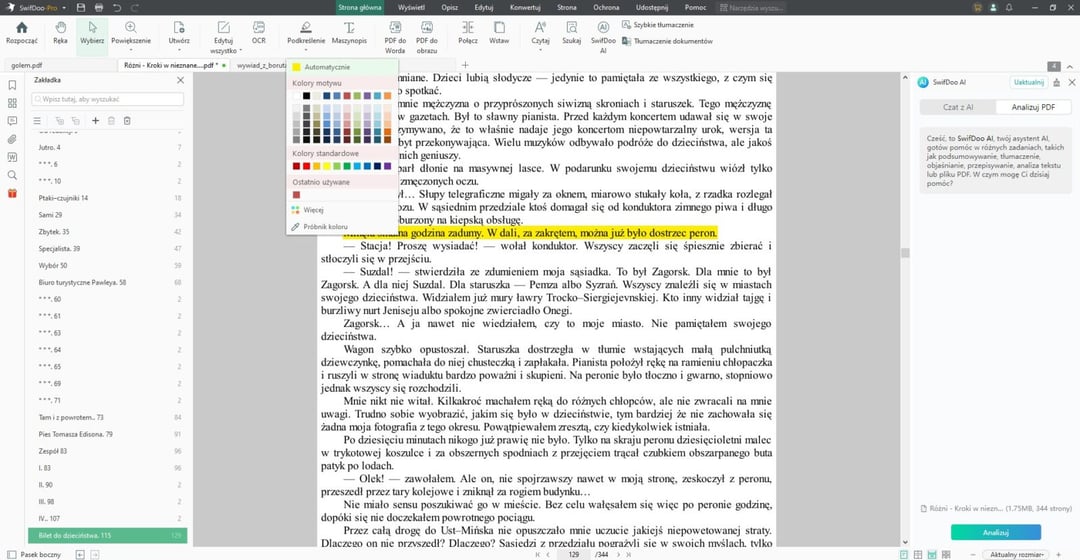Open the attachments paperclip sidebar icon
The width and height of the screenshot is (1080, 560).
(x=12, y=138)
